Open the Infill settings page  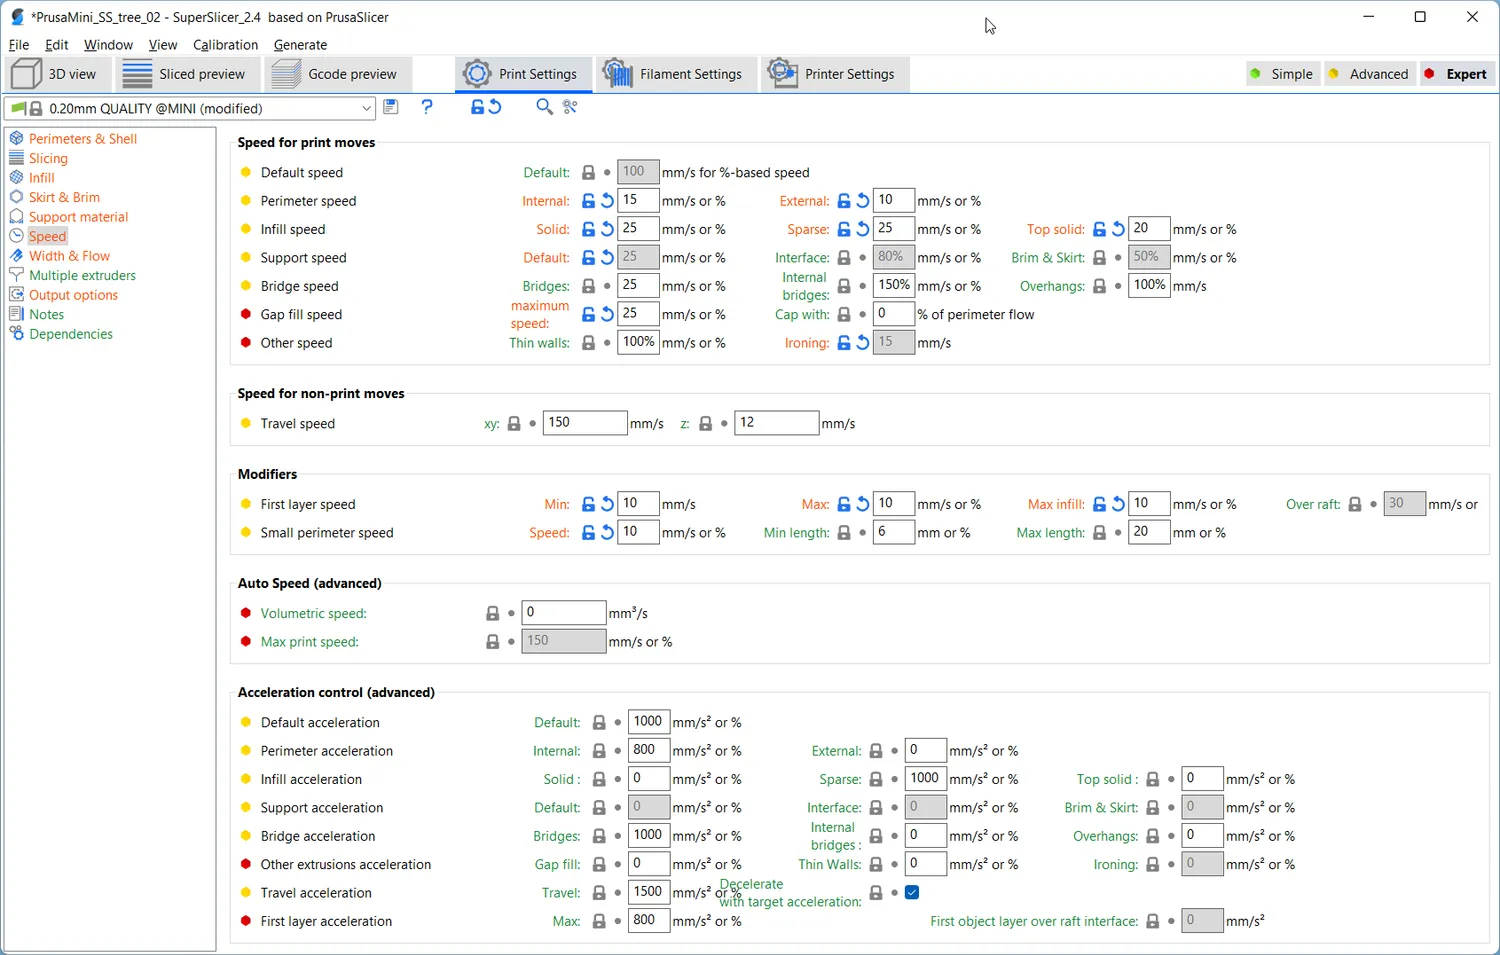(x=41, y=178)
